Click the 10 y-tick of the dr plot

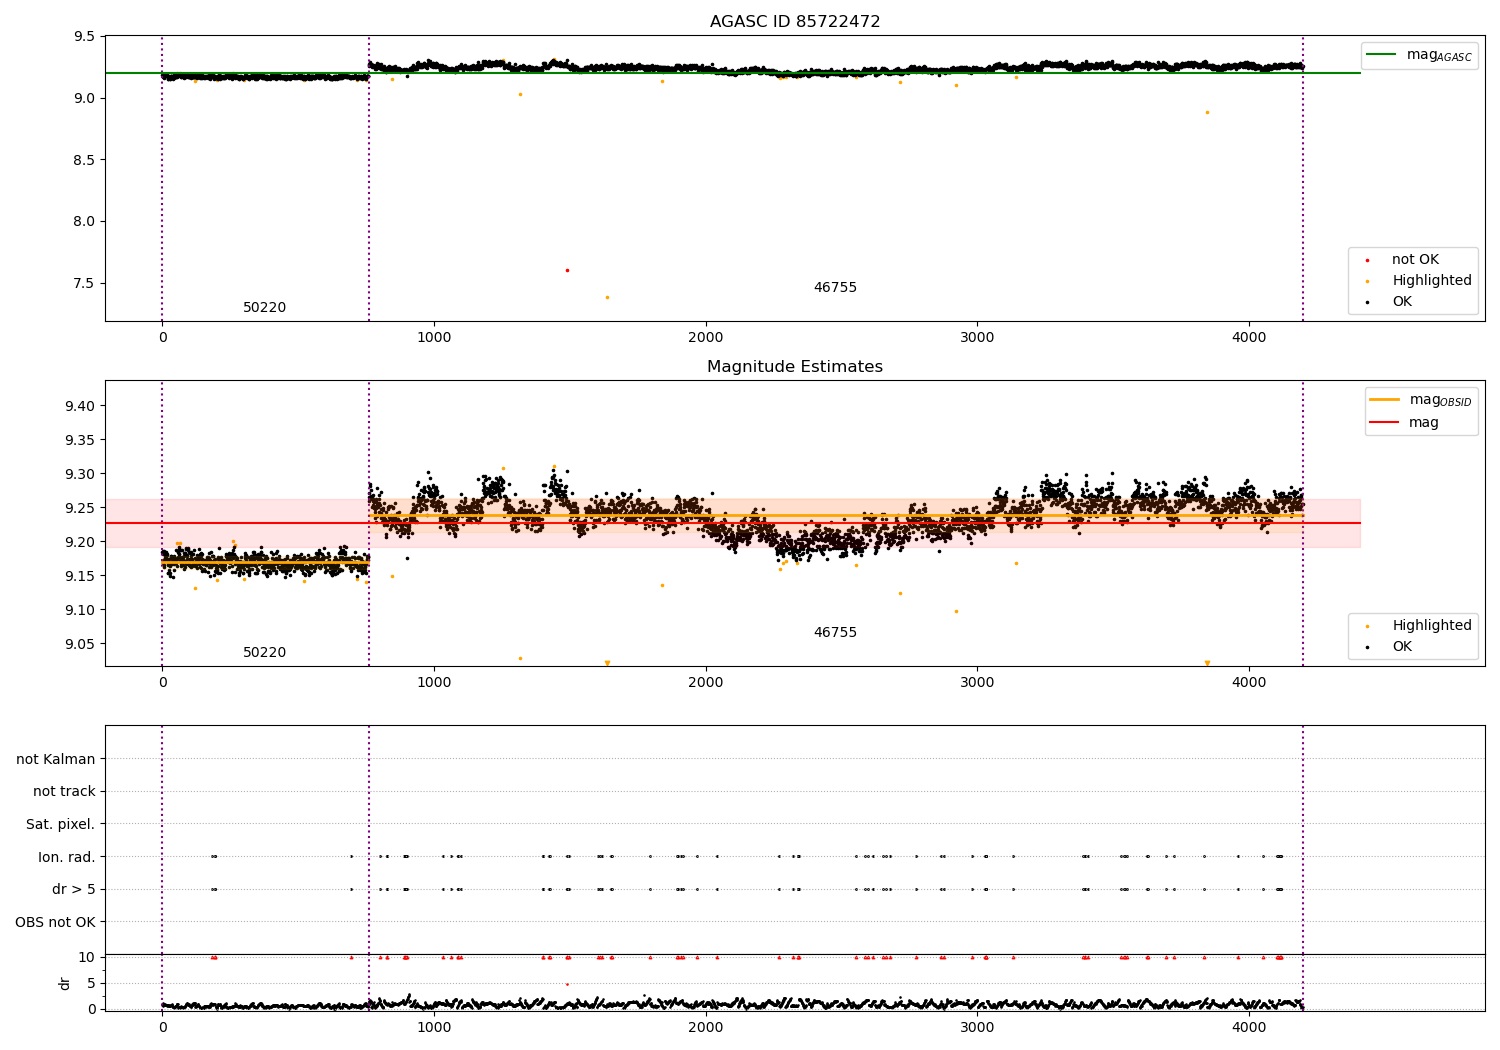point(87,957)
